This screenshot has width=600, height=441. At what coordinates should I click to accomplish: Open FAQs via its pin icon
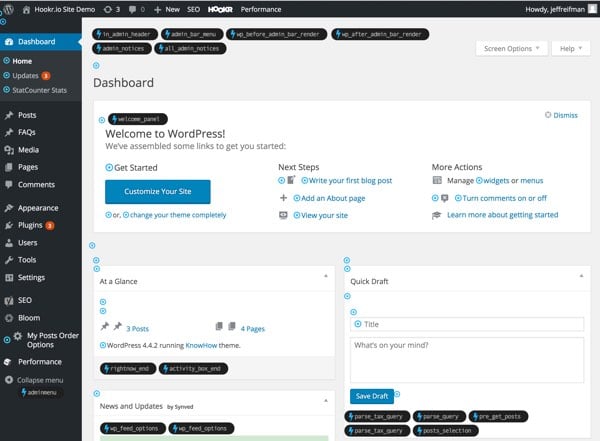pyautogui.click(x=9, y=132)
